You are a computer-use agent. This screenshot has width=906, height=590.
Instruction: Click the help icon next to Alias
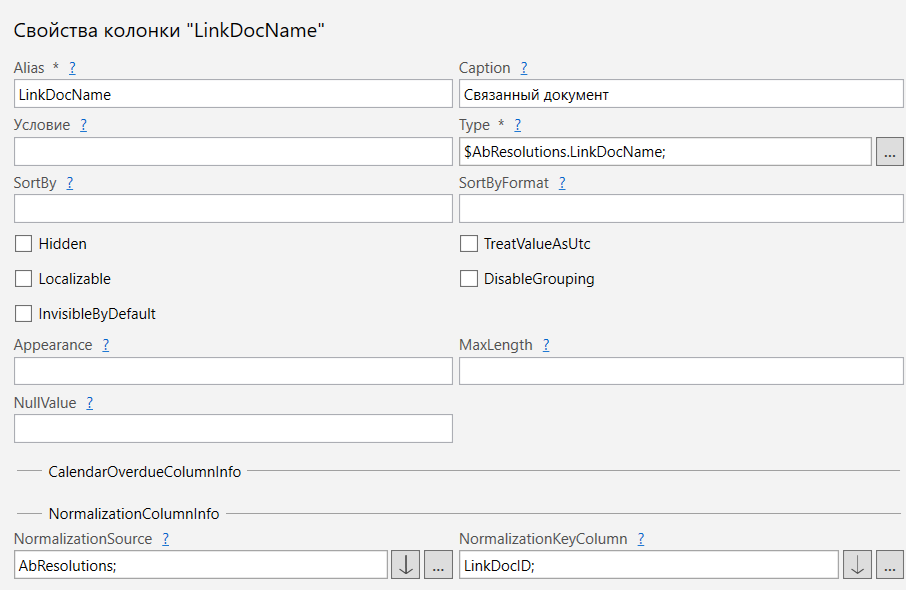(72, 68)
